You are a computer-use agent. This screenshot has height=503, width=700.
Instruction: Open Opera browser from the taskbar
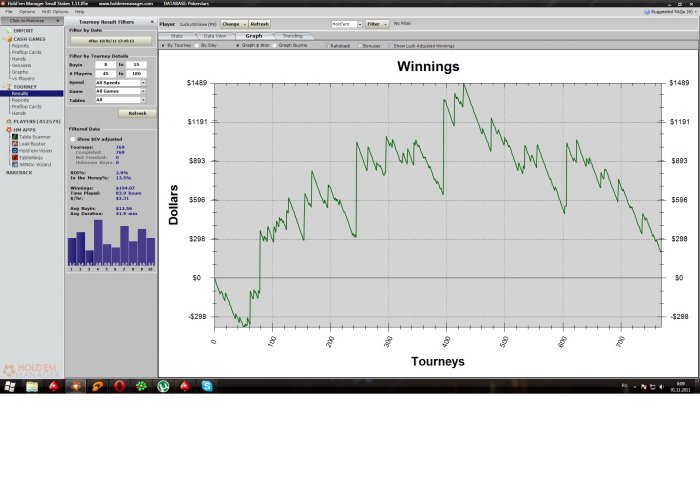click(119, 386)
